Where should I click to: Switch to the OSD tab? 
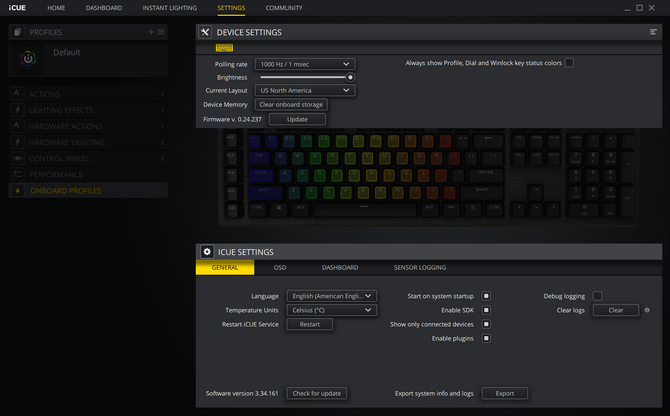tap(280, 267)
